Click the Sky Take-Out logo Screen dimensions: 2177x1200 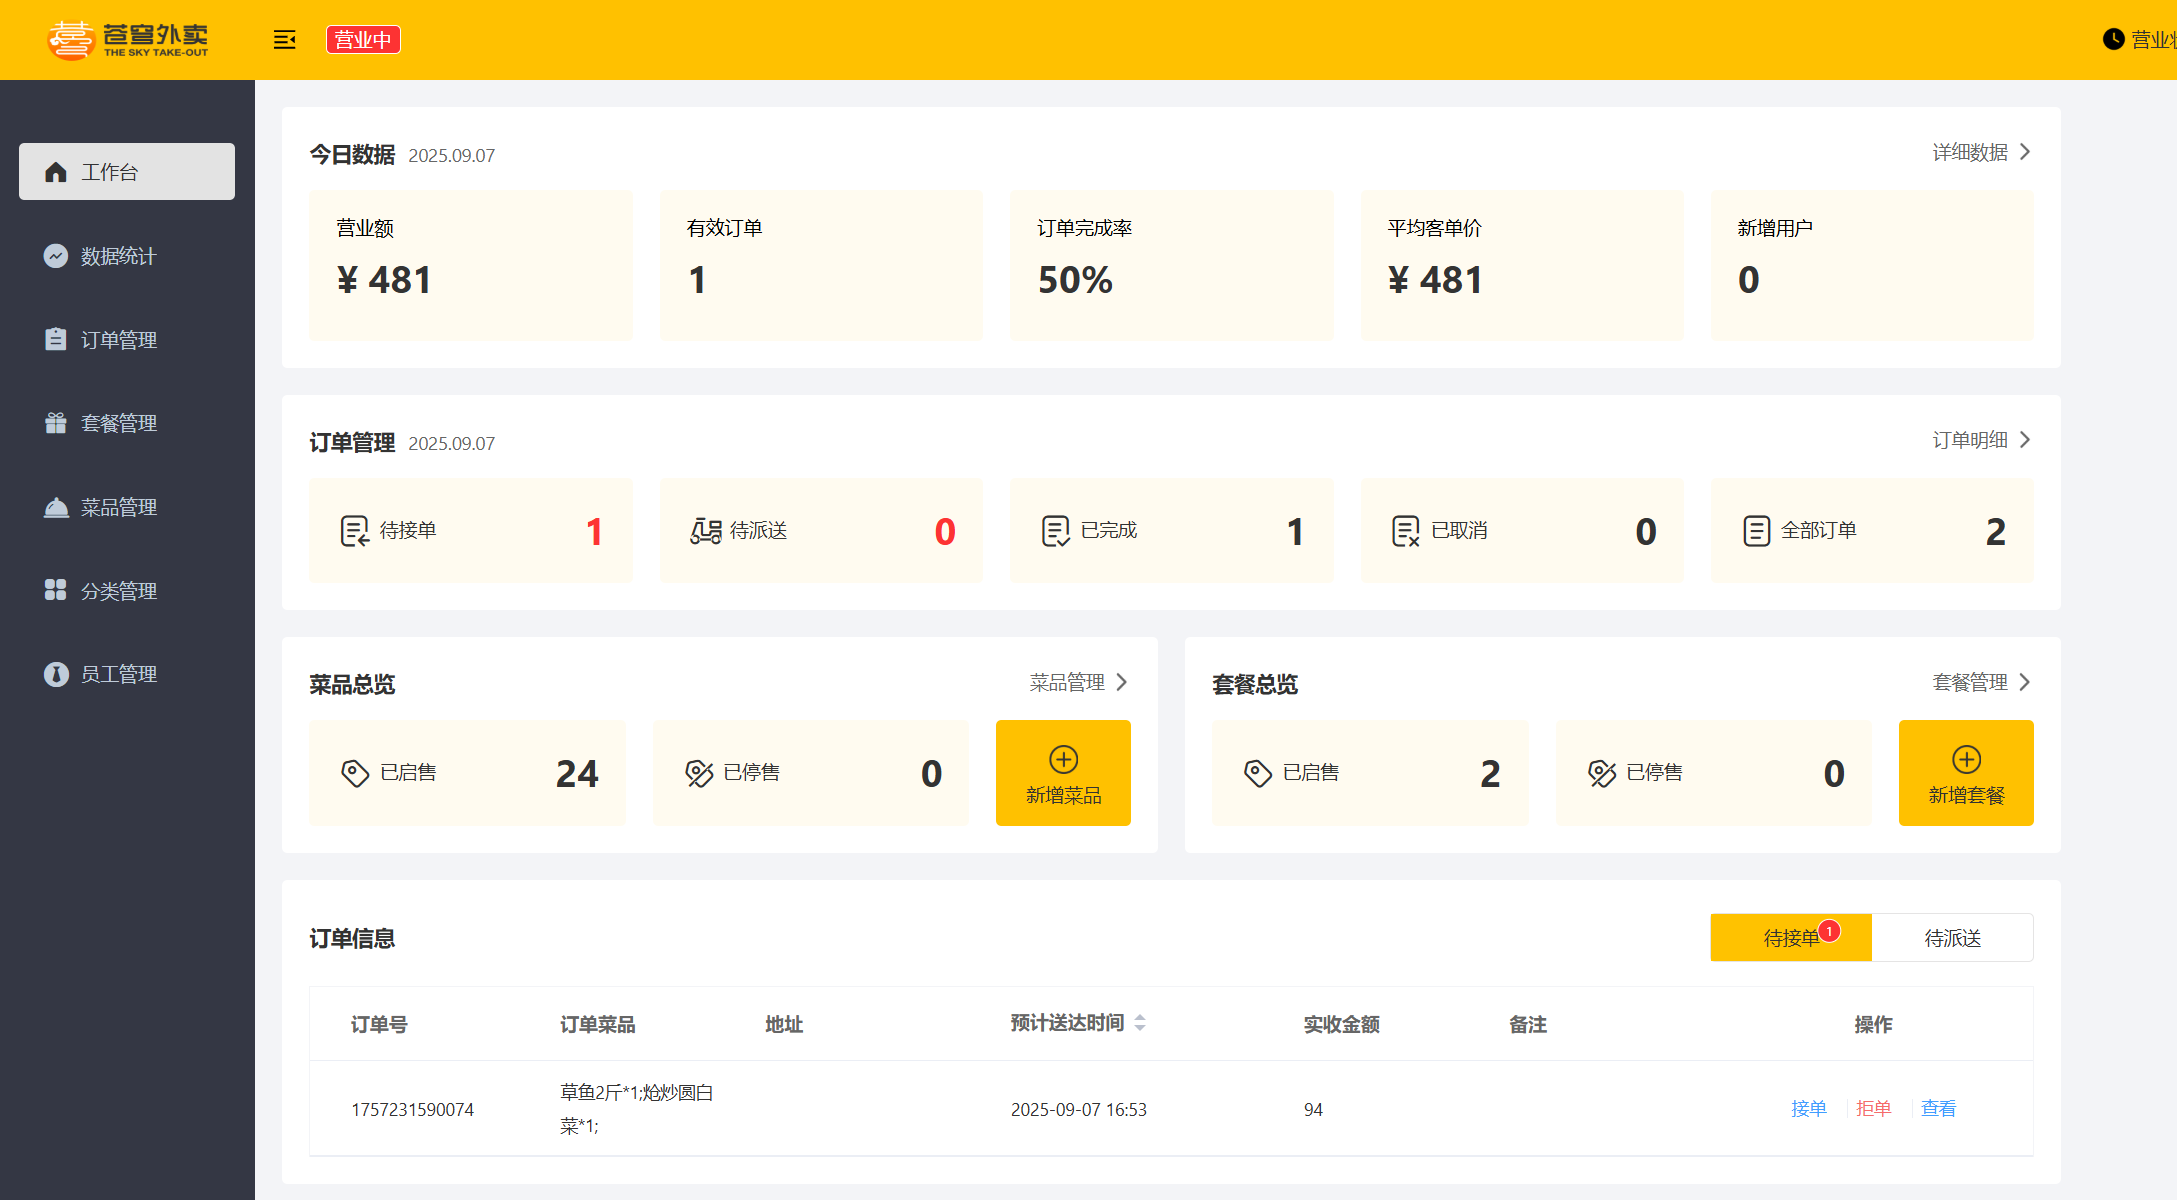tap(128, 40)
